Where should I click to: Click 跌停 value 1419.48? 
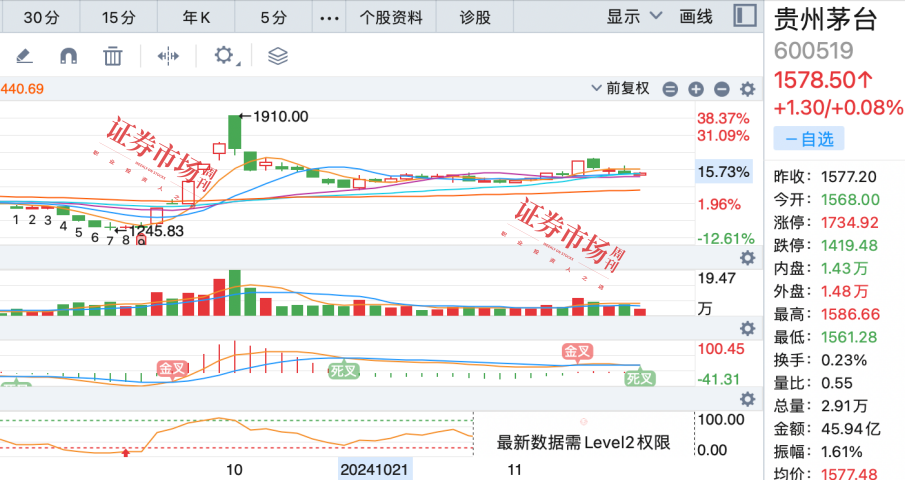[x=849, y=245]
